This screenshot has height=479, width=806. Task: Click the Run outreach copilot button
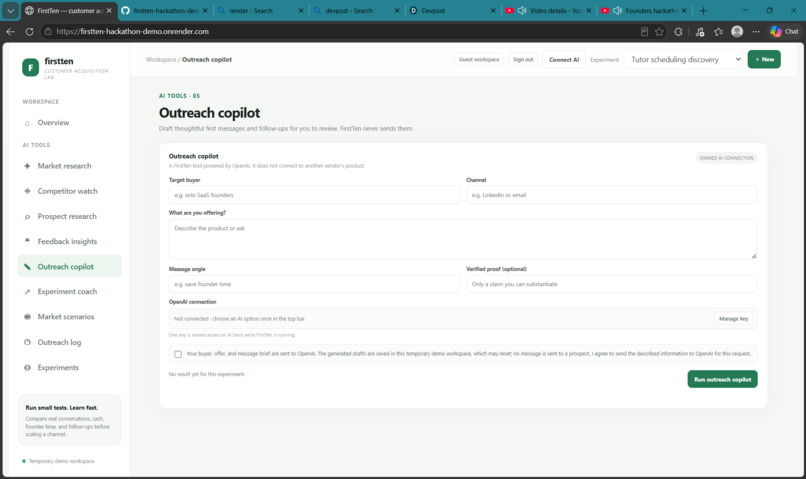point(722,379)
